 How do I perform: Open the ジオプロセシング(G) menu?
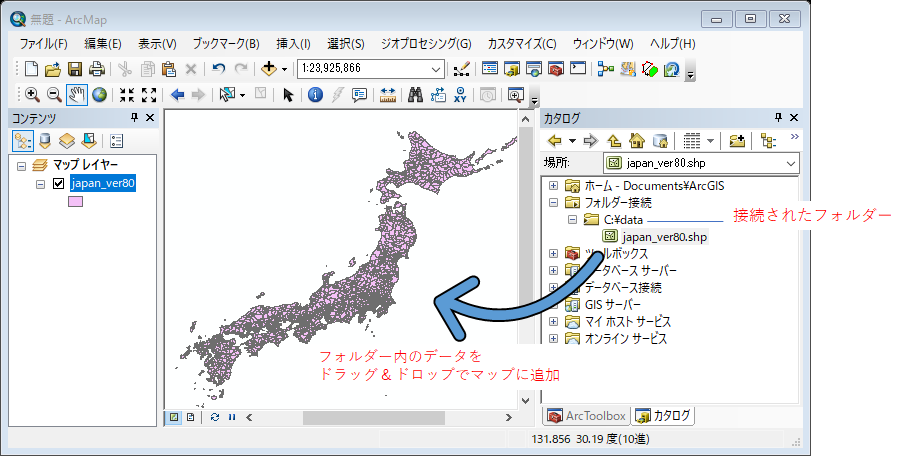click(426, 44)
